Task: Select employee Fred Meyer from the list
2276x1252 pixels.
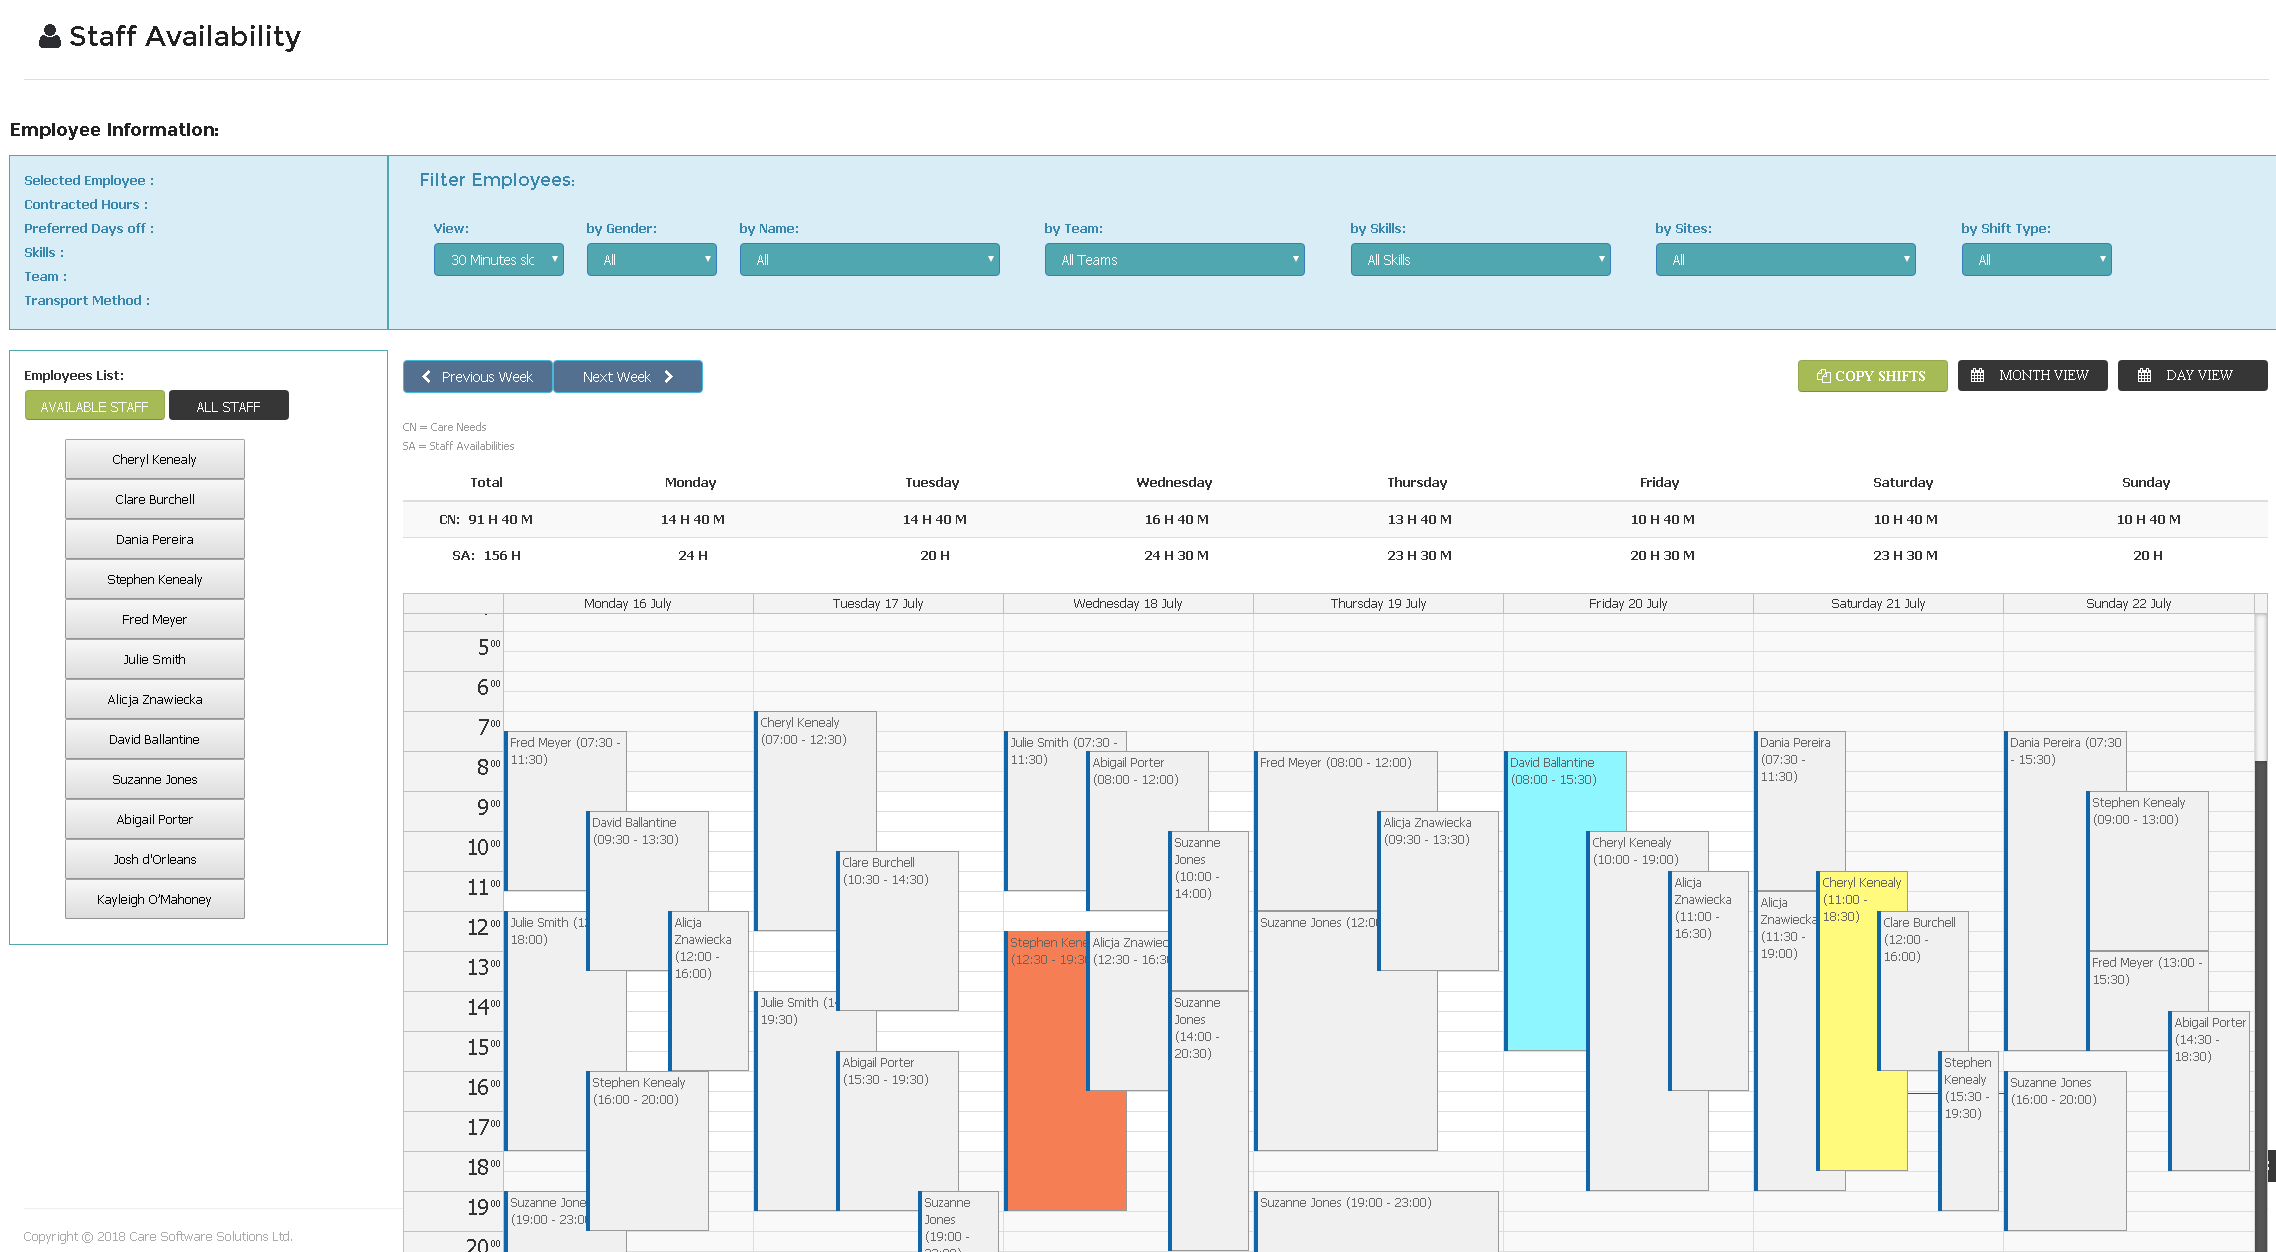Action: click(x=155, y=620)
